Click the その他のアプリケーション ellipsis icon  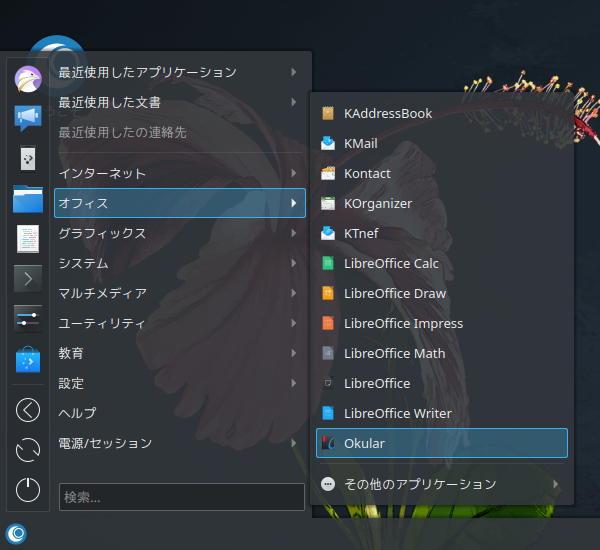click(328, 484)
